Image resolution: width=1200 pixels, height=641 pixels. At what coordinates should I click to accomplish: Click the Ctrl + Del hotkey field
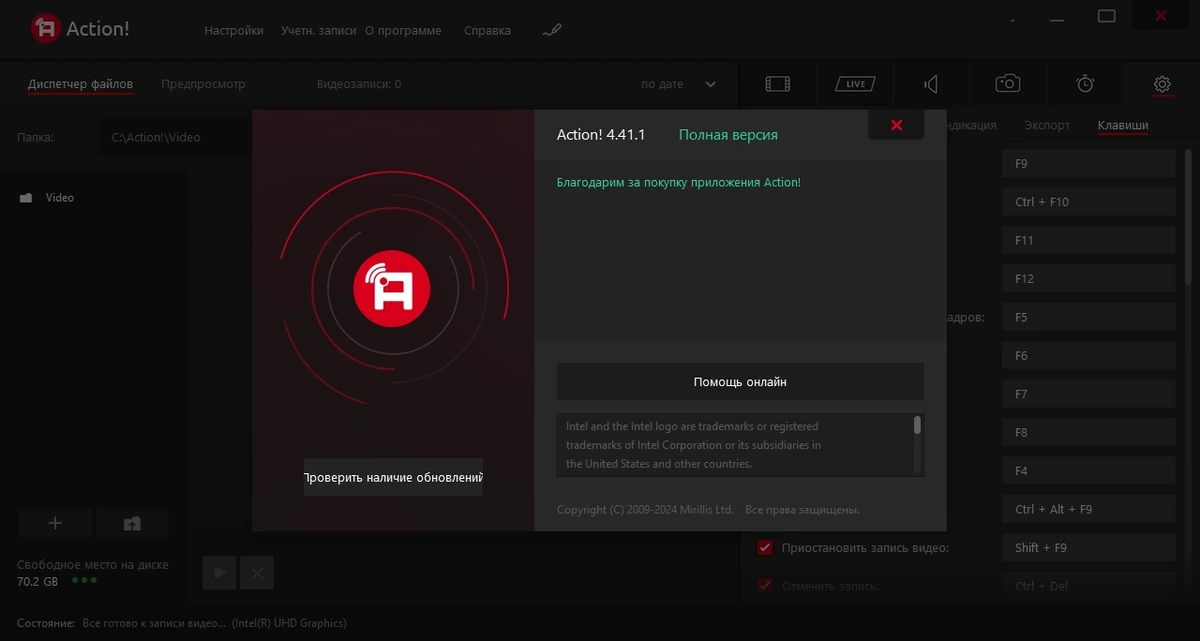(x=1089, y=586)
